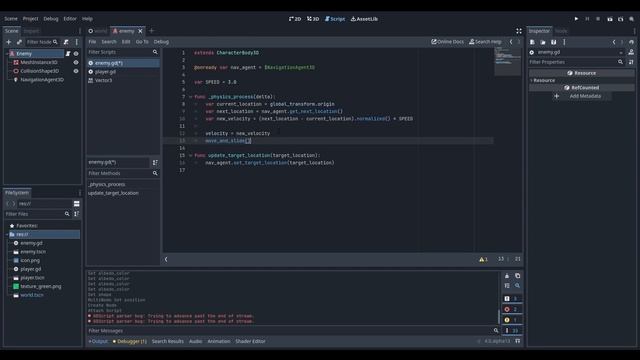Select texture_green.png in FileSystem
640x360 pixels.
[x=41, y=287]
